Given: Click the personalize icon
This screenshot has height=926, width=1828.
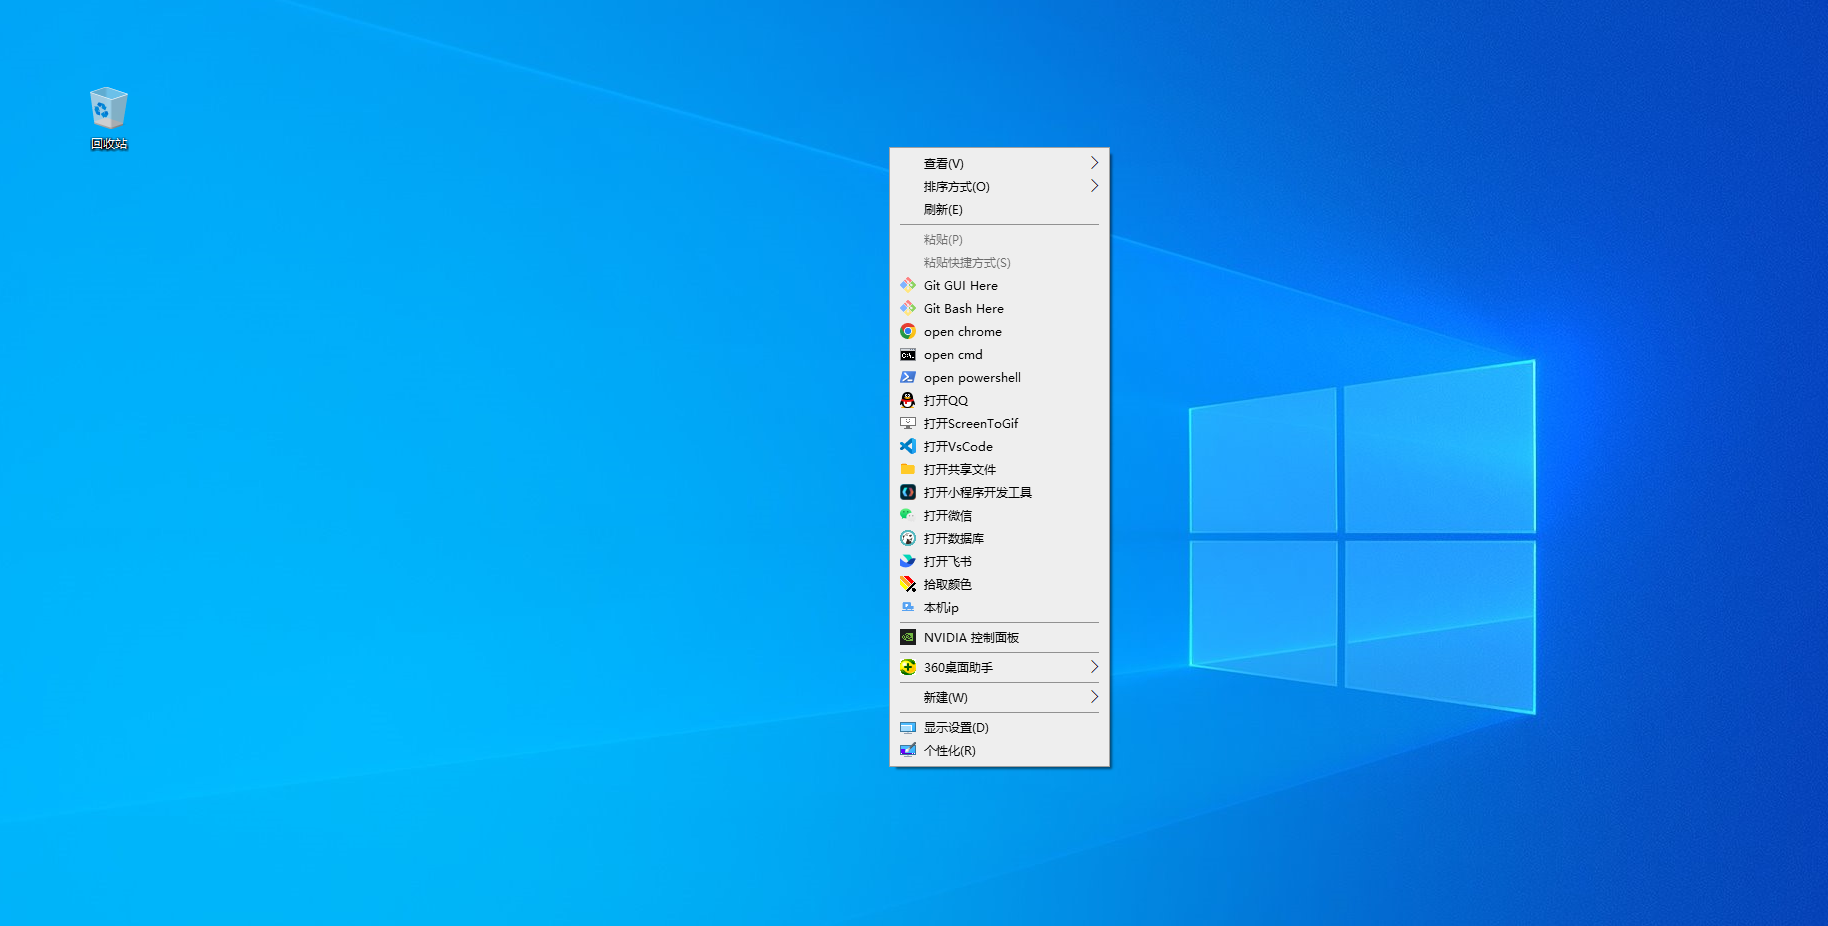Looking at the screenshot, I should click(x=908, y=750).
